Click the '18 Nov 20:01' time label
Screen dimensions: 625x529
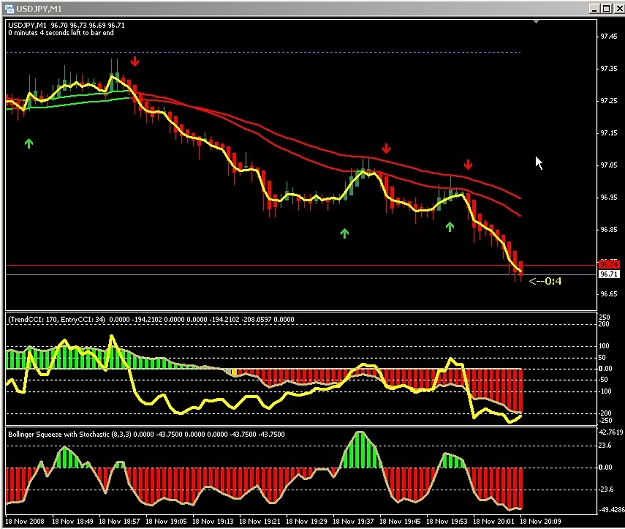493,521
